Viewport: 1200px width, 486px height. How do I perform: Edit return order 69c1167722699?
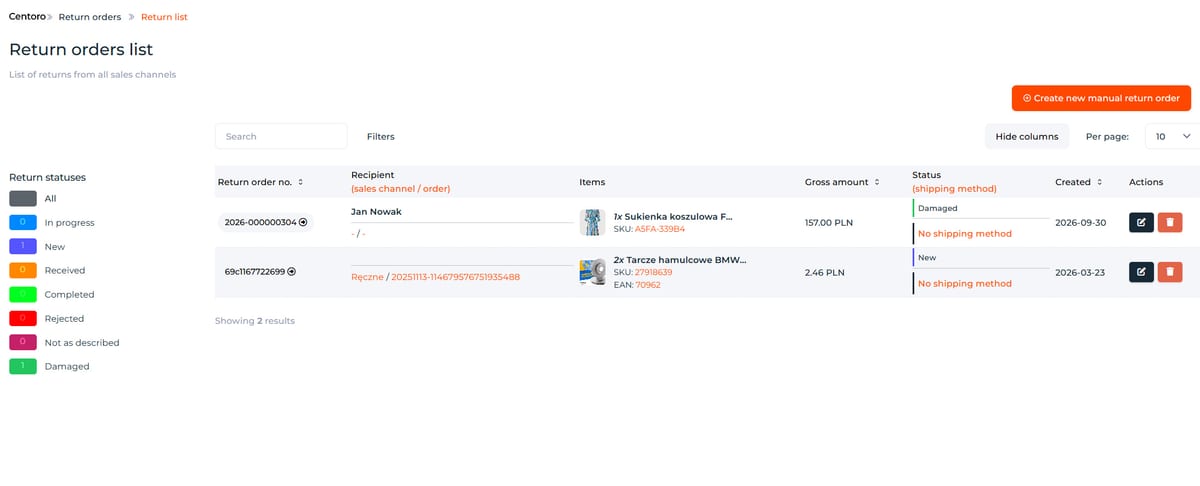tap(1141, 271)
